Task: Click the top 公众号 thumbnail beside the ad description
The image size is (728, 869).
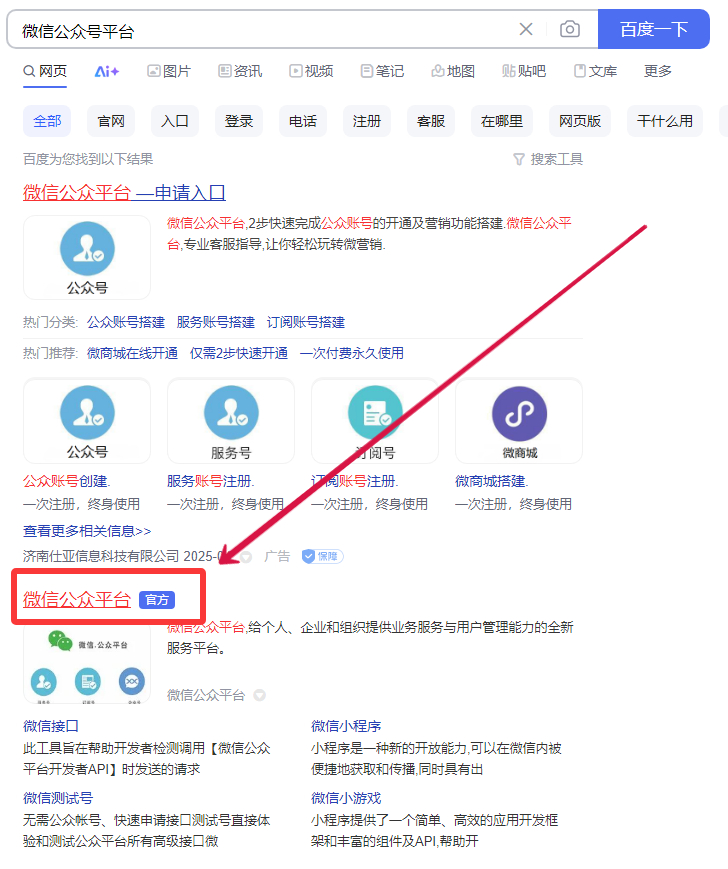Action: click(87, 257)
